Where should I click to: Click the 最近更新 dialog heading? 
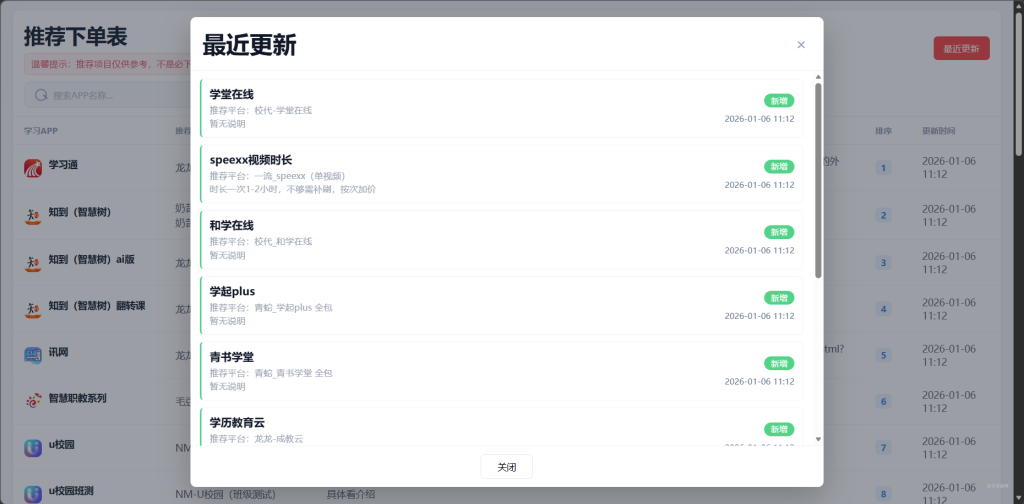tap(249, 46)
